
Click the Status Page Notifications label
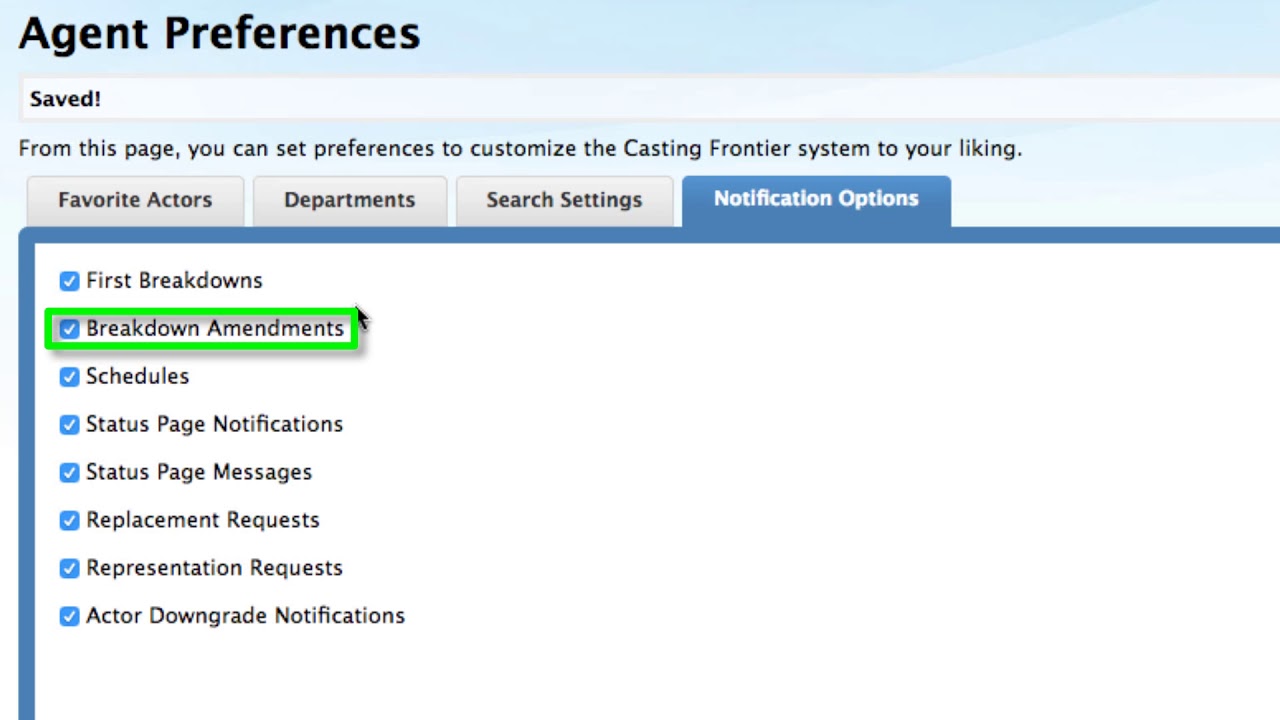point(214,425)
